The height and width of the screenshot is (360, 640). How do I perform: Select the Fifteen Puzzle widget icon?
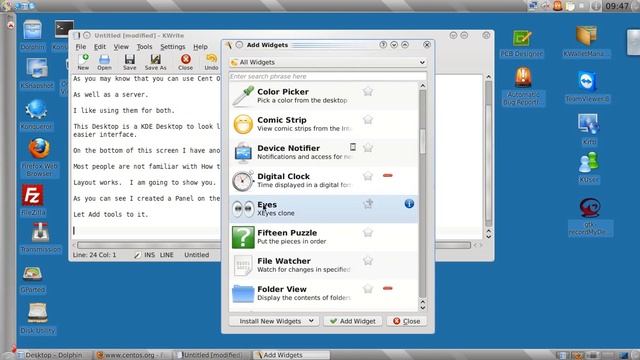tap(243, 237)
